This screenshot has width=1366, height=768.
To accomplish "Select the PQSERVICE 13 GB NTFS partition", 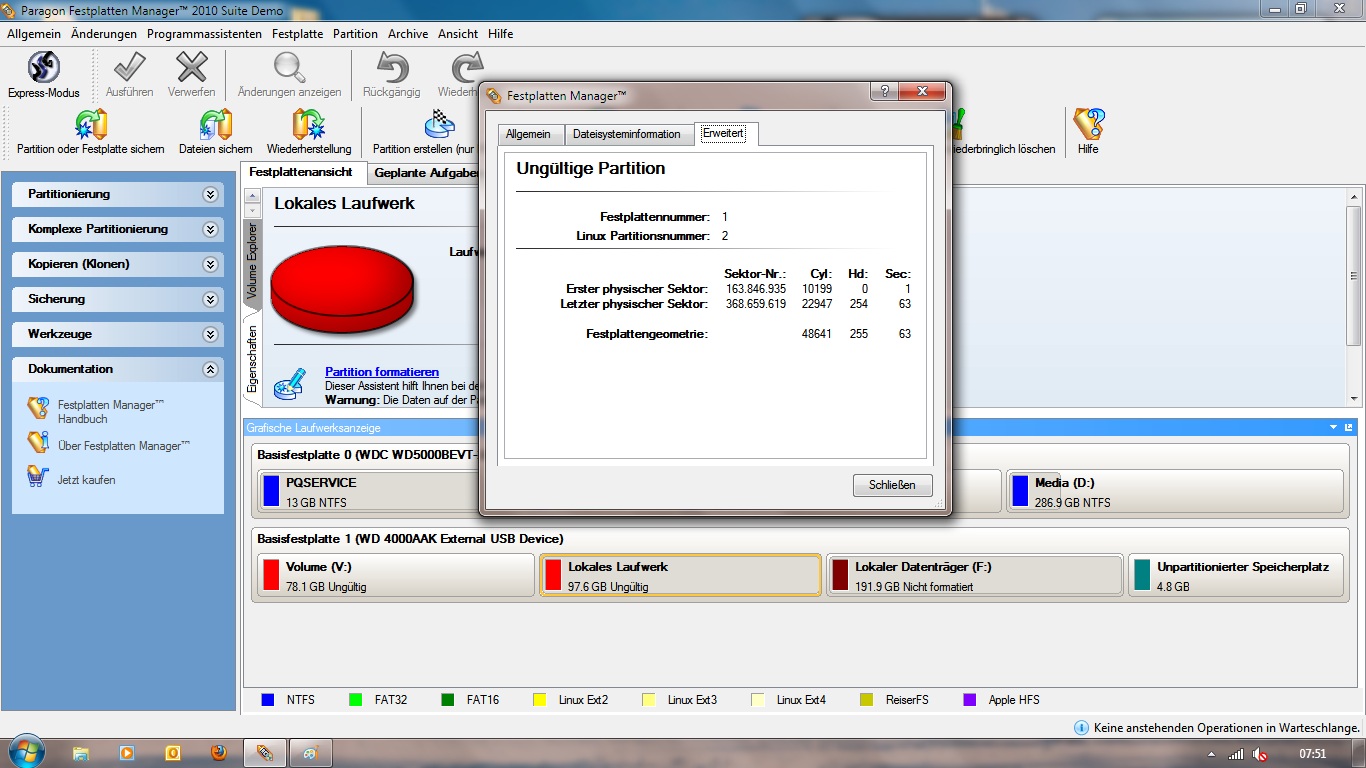I will point(368,491).
